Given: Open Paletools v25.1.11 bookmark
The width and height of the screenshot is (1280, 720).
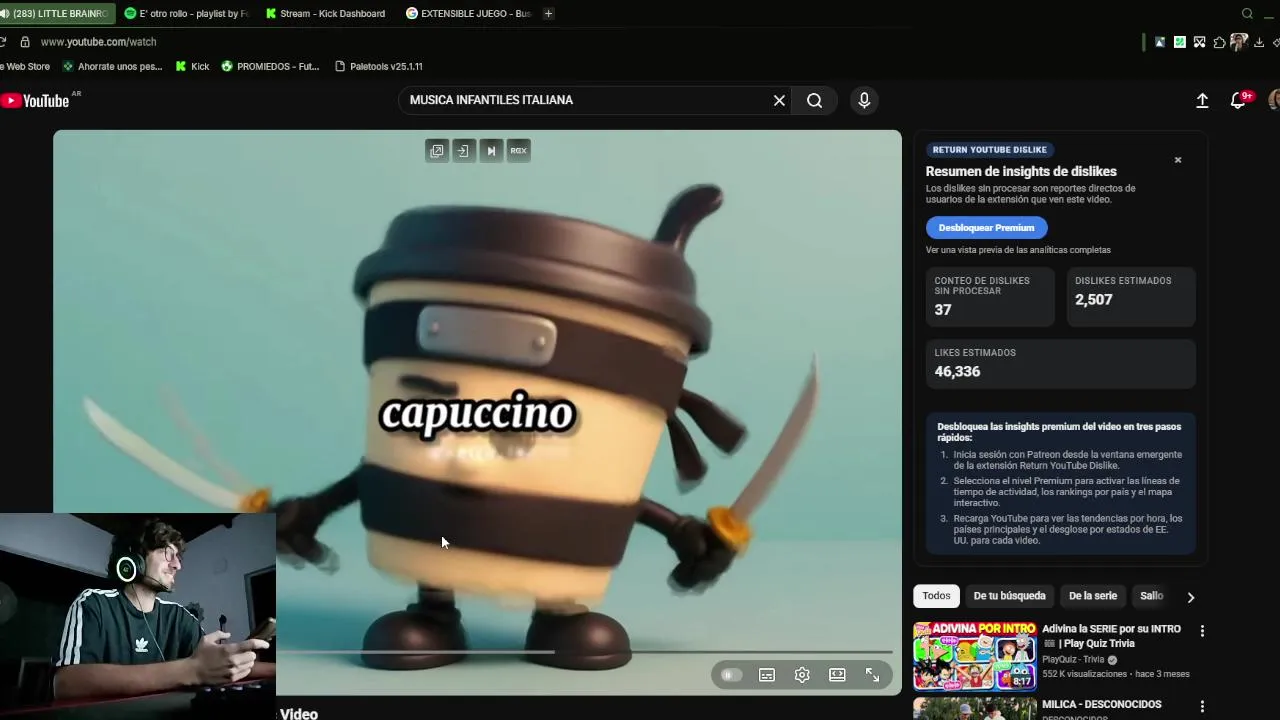Looking at the screenshot, I should pyautogui.click(x=378, y=66).
